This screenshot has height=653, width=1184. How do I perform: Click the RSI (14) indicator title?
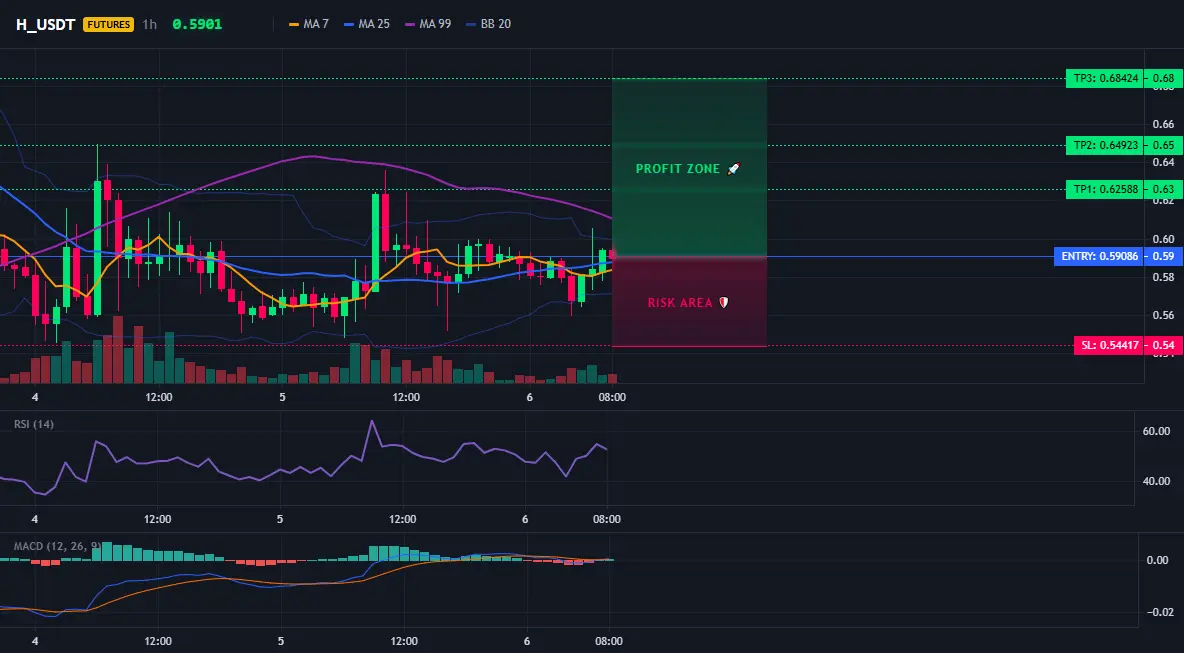click(x=34, y=424)
